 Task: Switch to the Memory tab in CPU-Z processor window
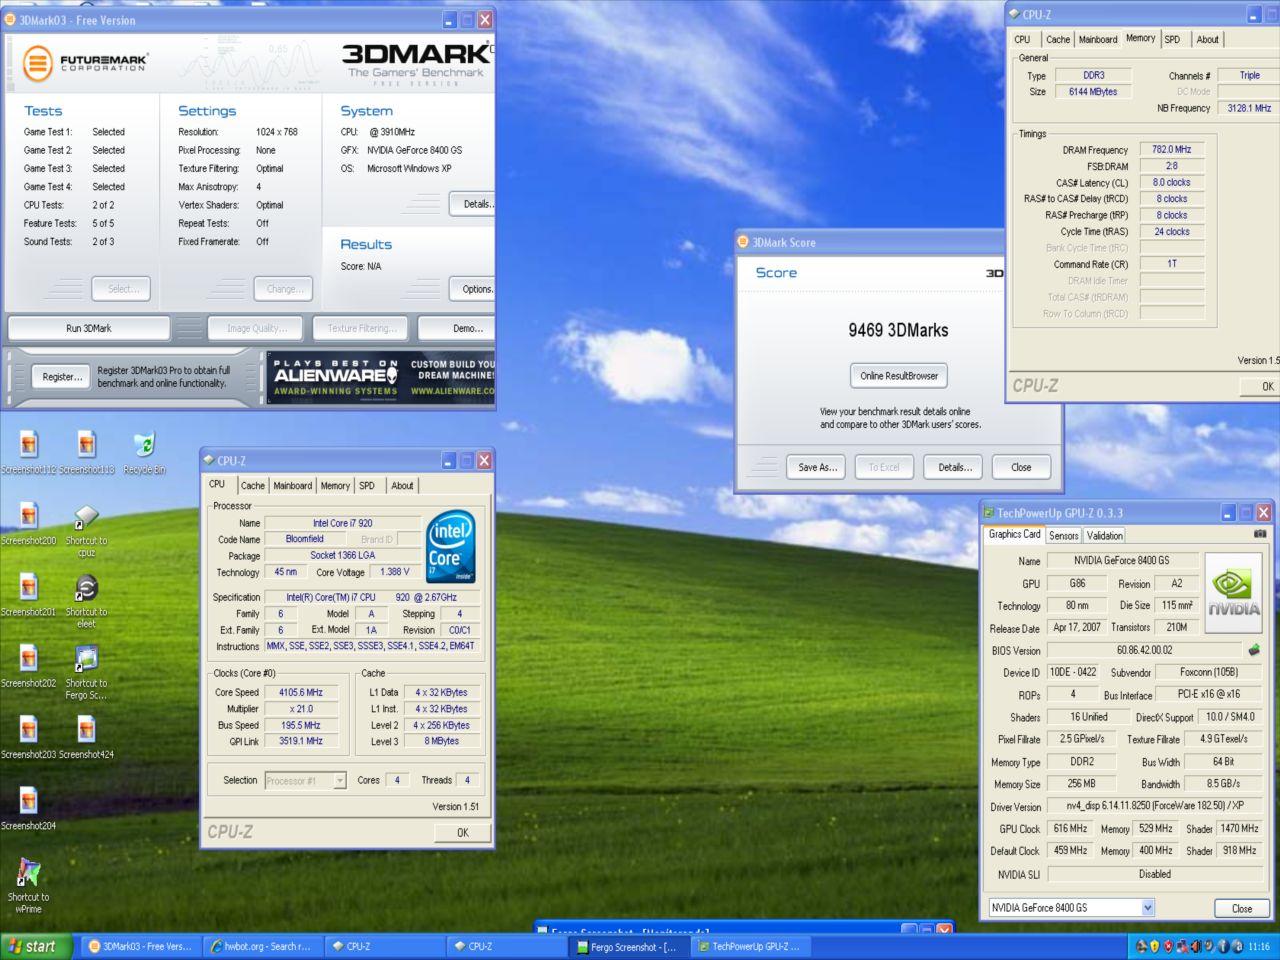[x=335, y=485]
